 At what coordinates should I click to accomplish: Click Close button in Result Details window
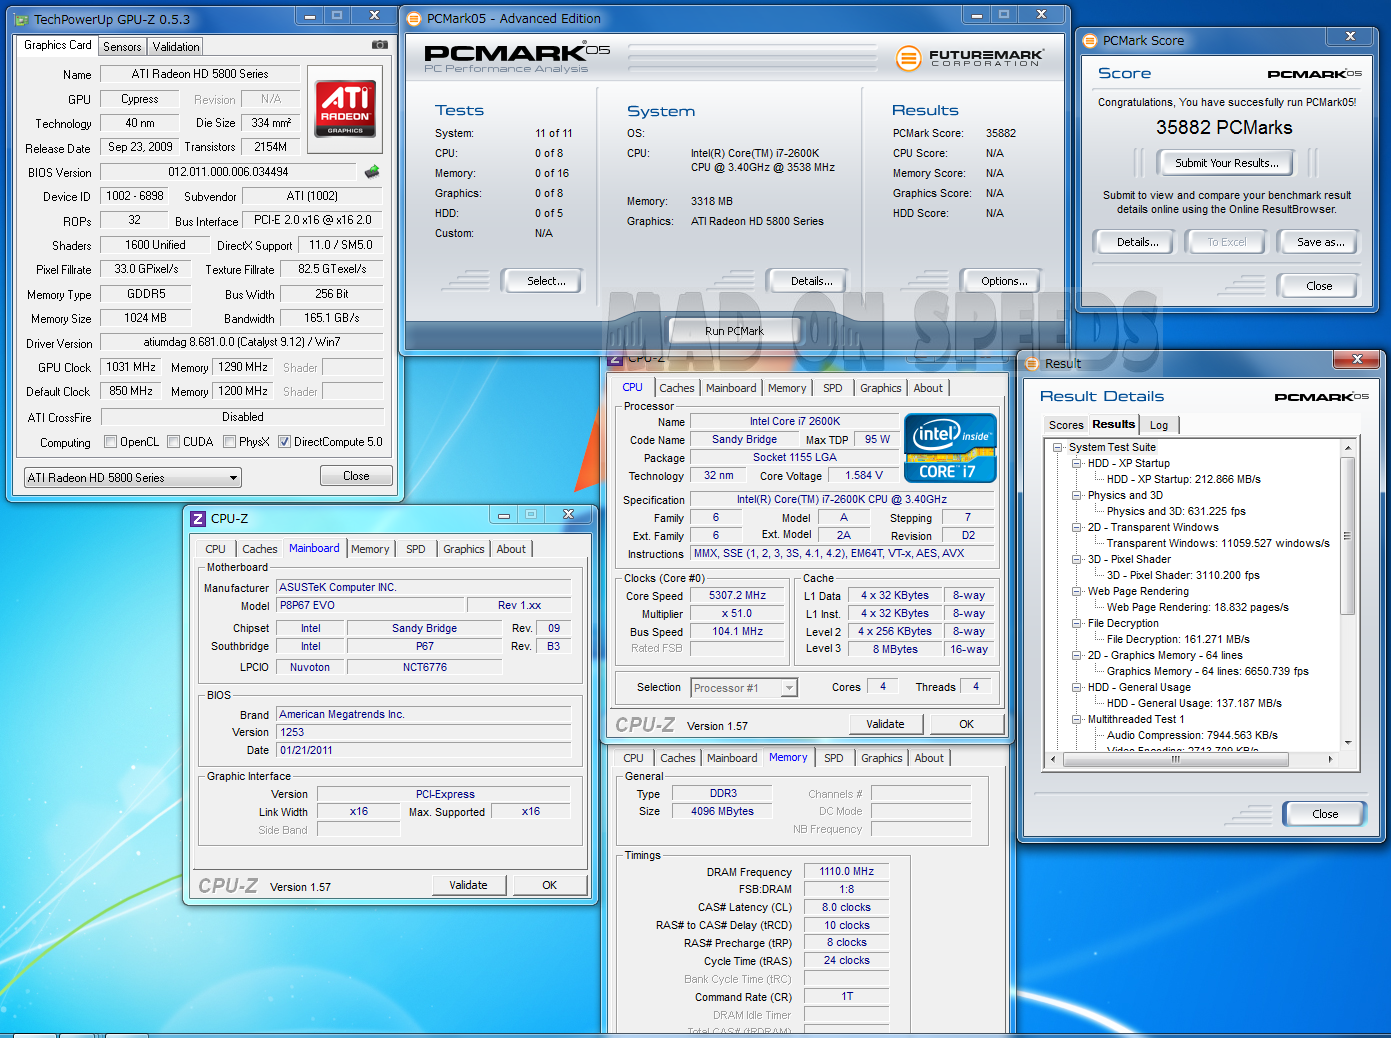click(x=1325, y=814)
